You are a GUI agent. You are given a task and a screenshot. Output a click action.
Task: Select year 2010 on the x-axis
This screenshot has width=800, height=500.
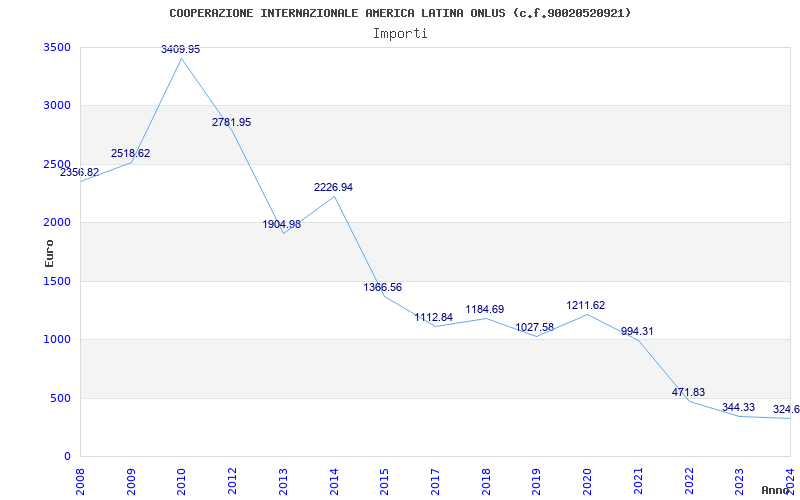182,481
